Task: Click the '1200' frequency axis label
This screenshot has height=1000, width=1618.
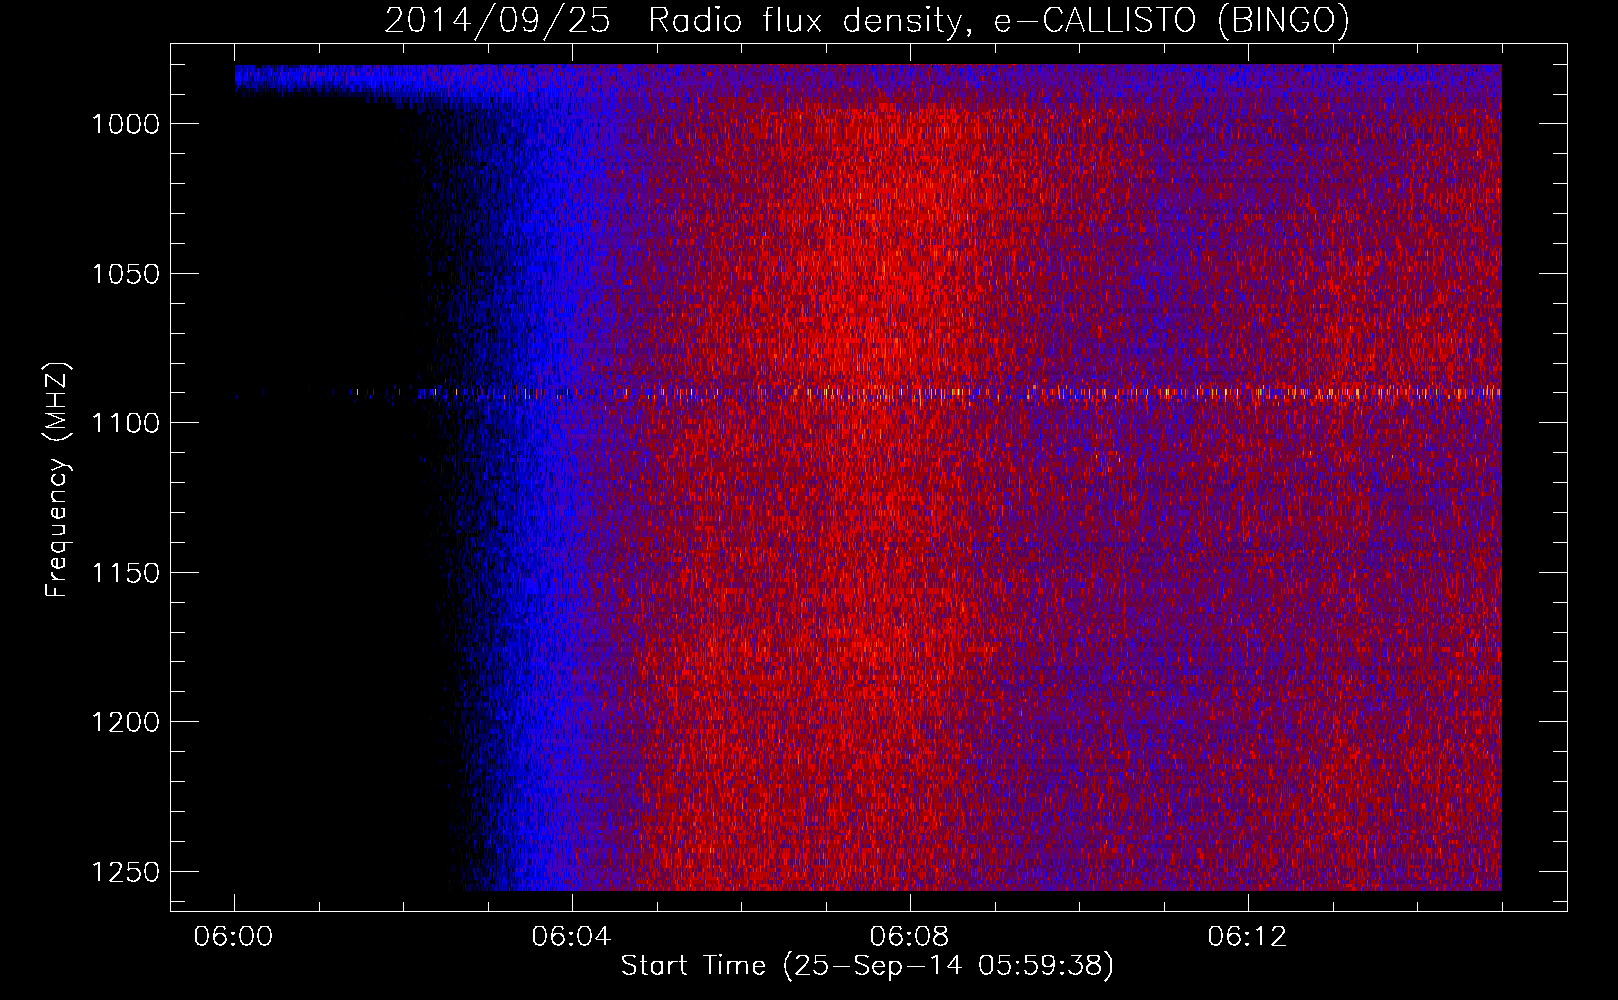Action: click(125, 722)
